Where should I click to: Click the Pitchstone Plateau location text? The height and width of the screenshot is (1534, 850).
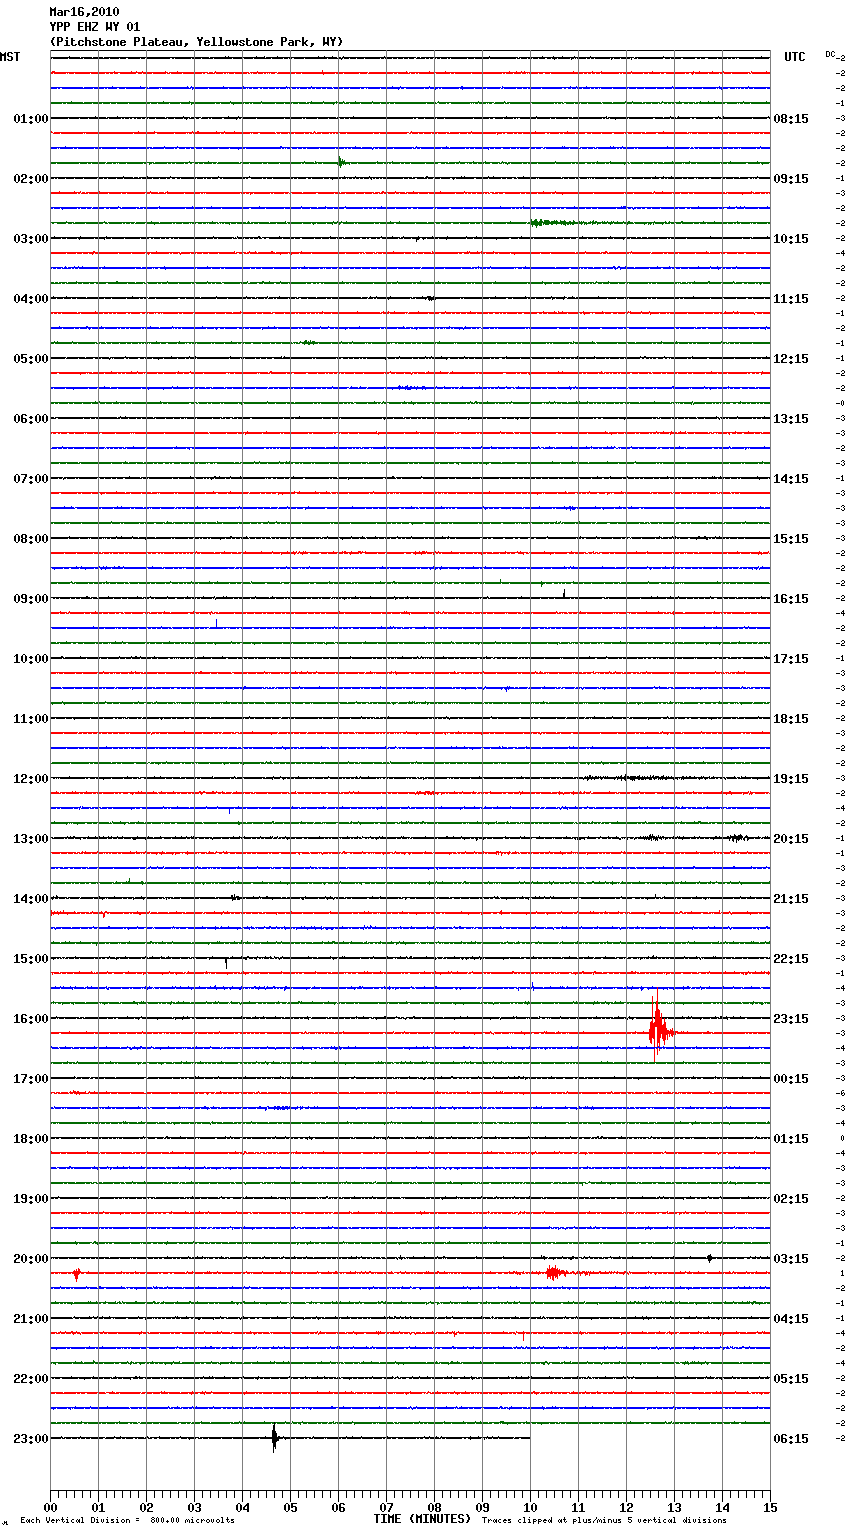click(196, 42)
